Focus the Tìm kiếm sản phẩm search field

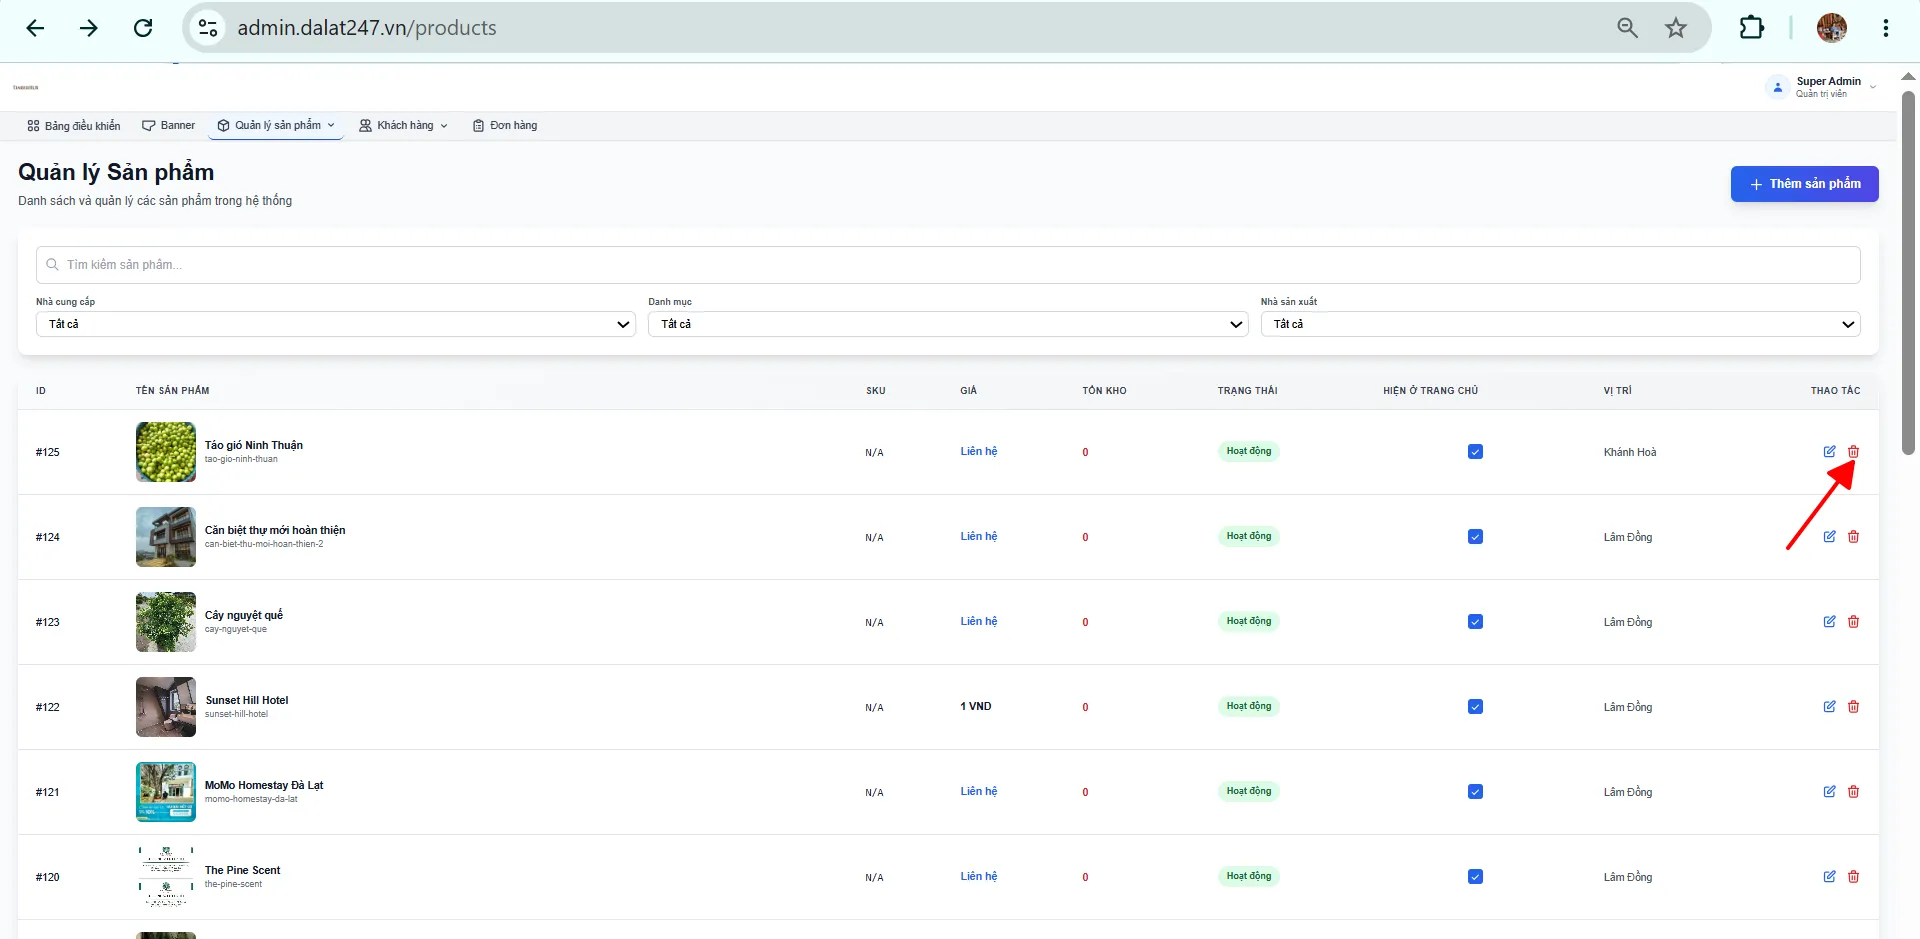948,265
